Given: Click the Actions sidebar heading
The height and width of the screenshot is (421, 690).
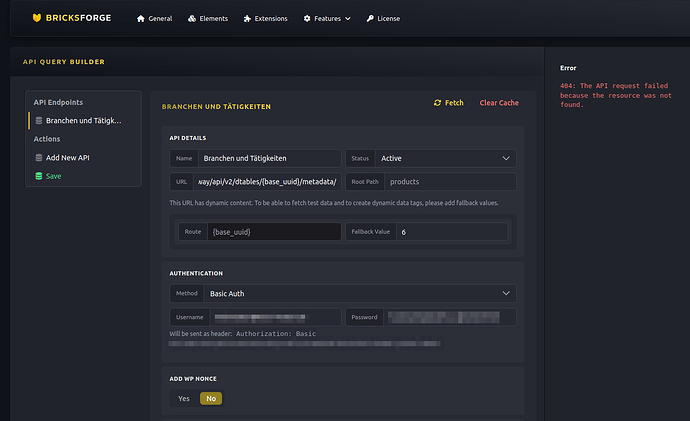Looking at the screenshot, I should coord(47,139).
